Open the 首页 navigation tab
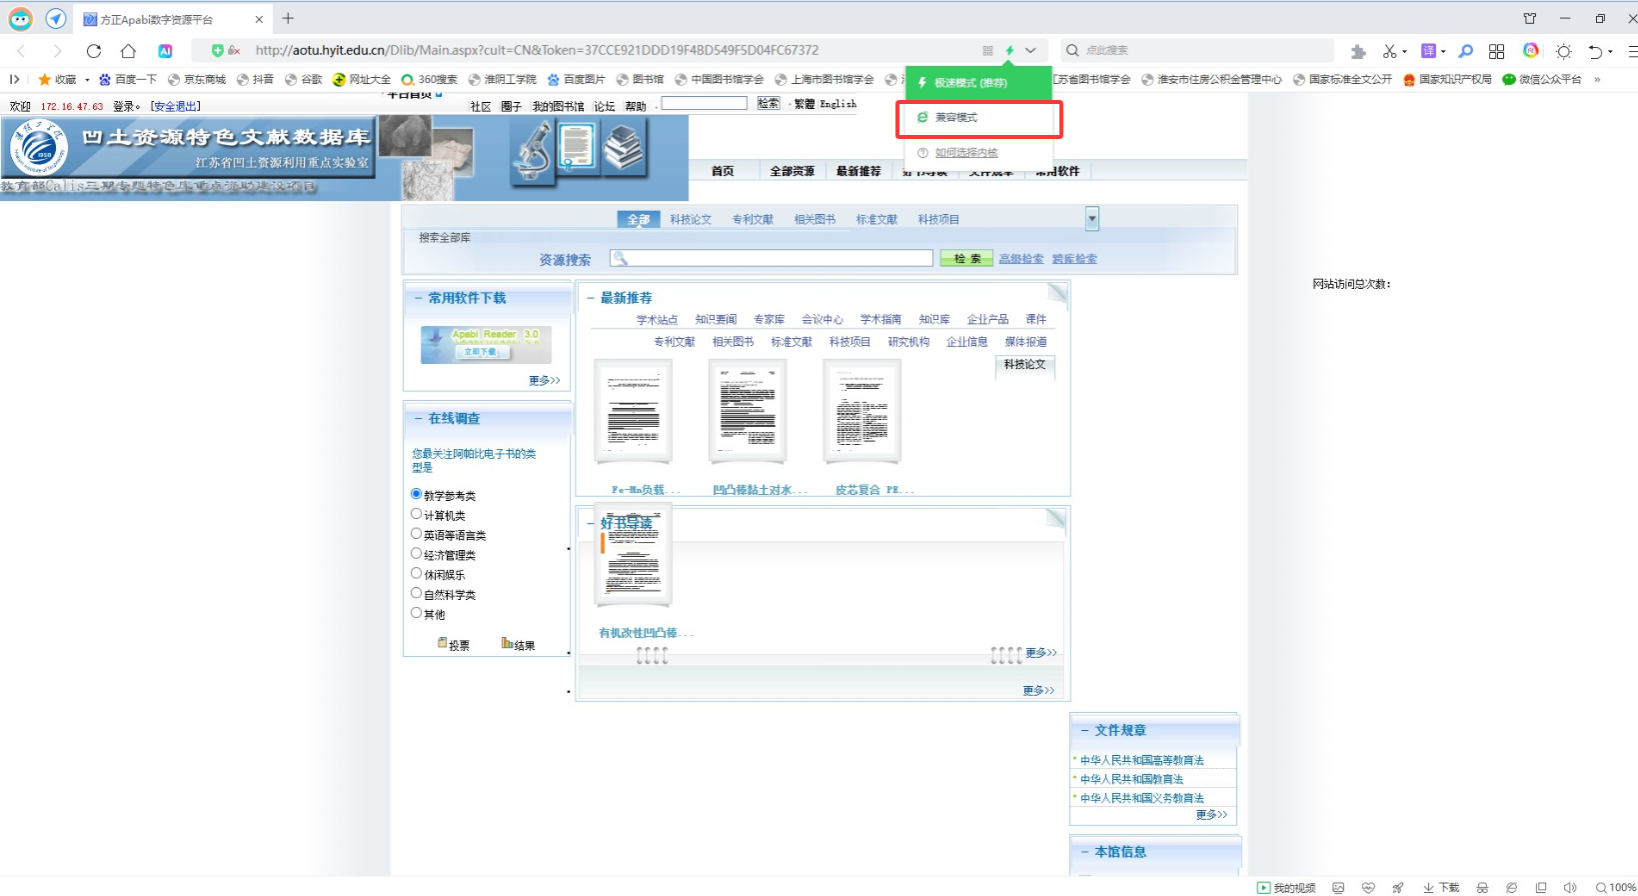This screenshot has width=1638, height=896. coord(723,171)
